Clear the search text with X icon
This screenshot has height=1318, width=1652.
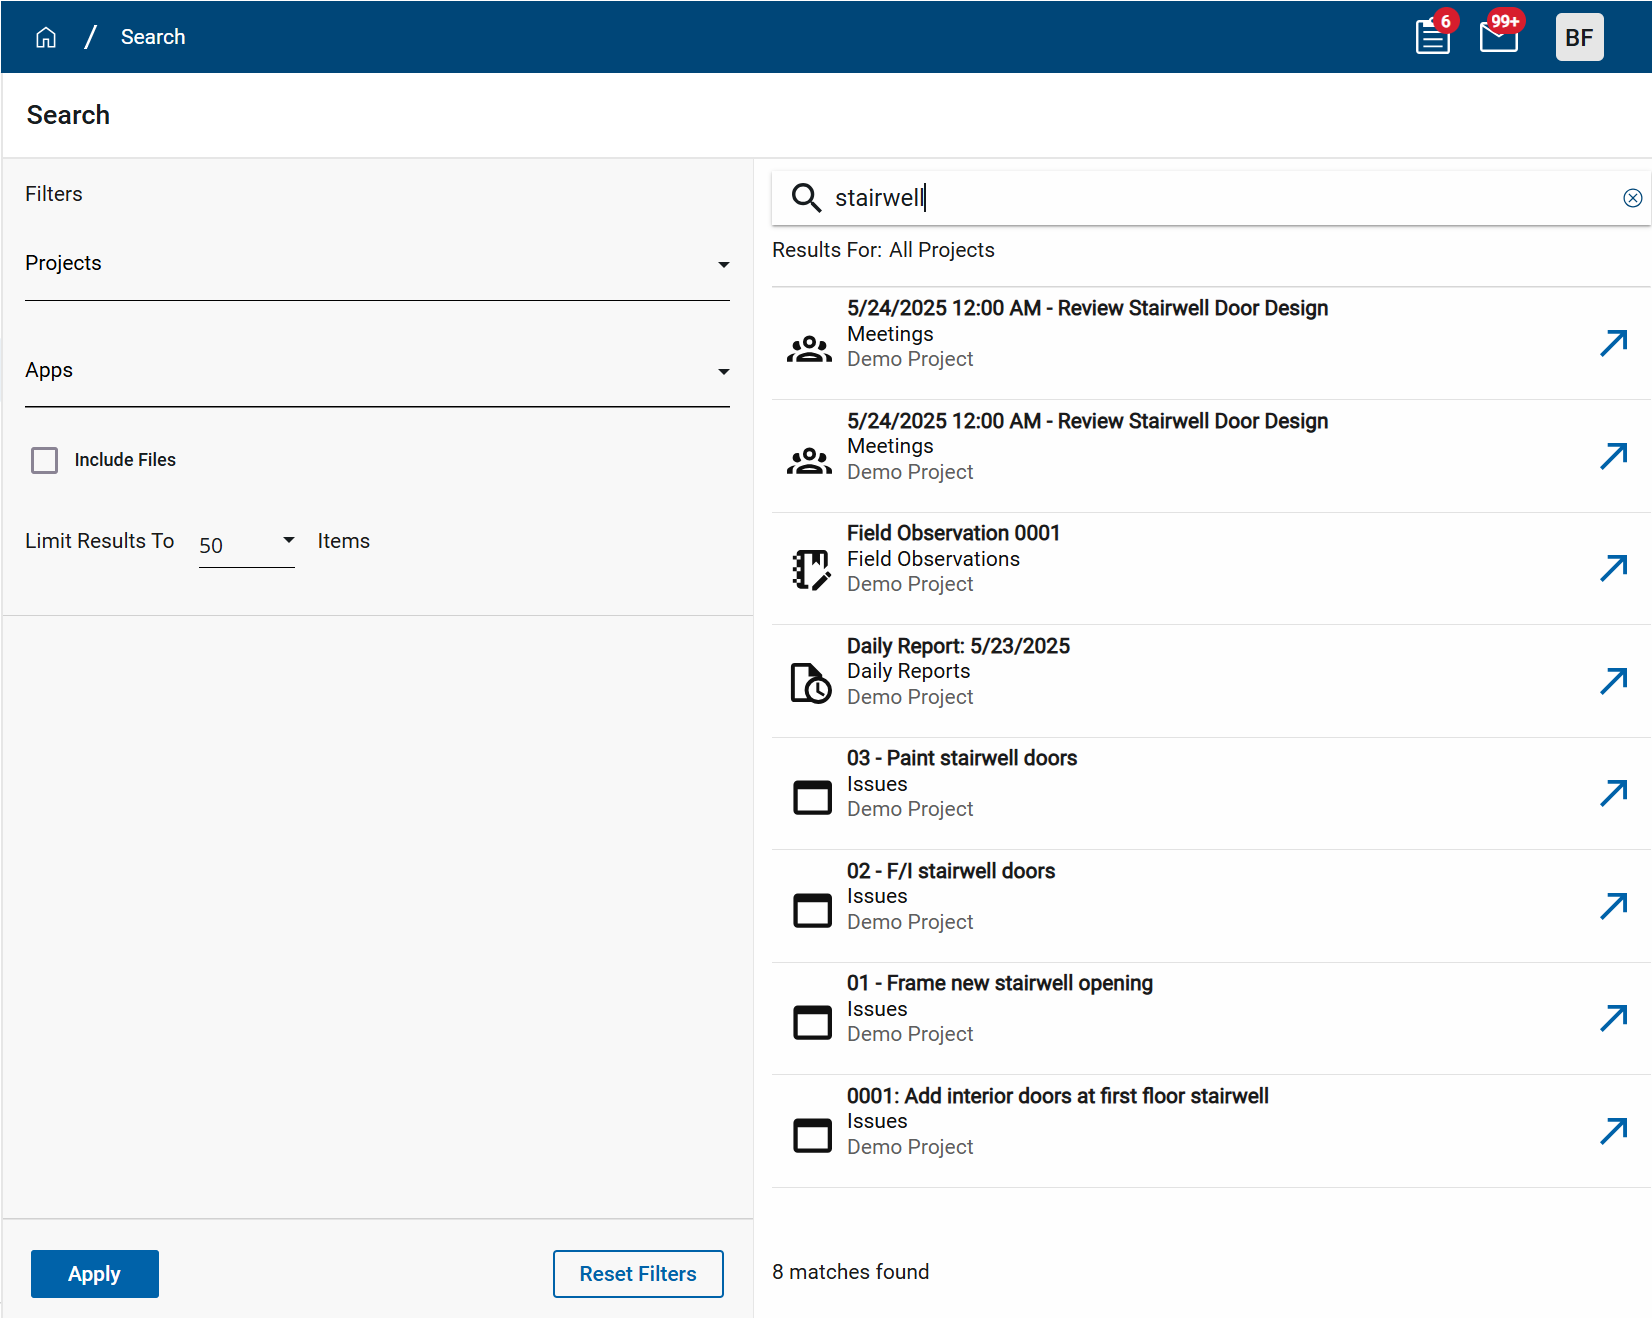pos(1632,198)
